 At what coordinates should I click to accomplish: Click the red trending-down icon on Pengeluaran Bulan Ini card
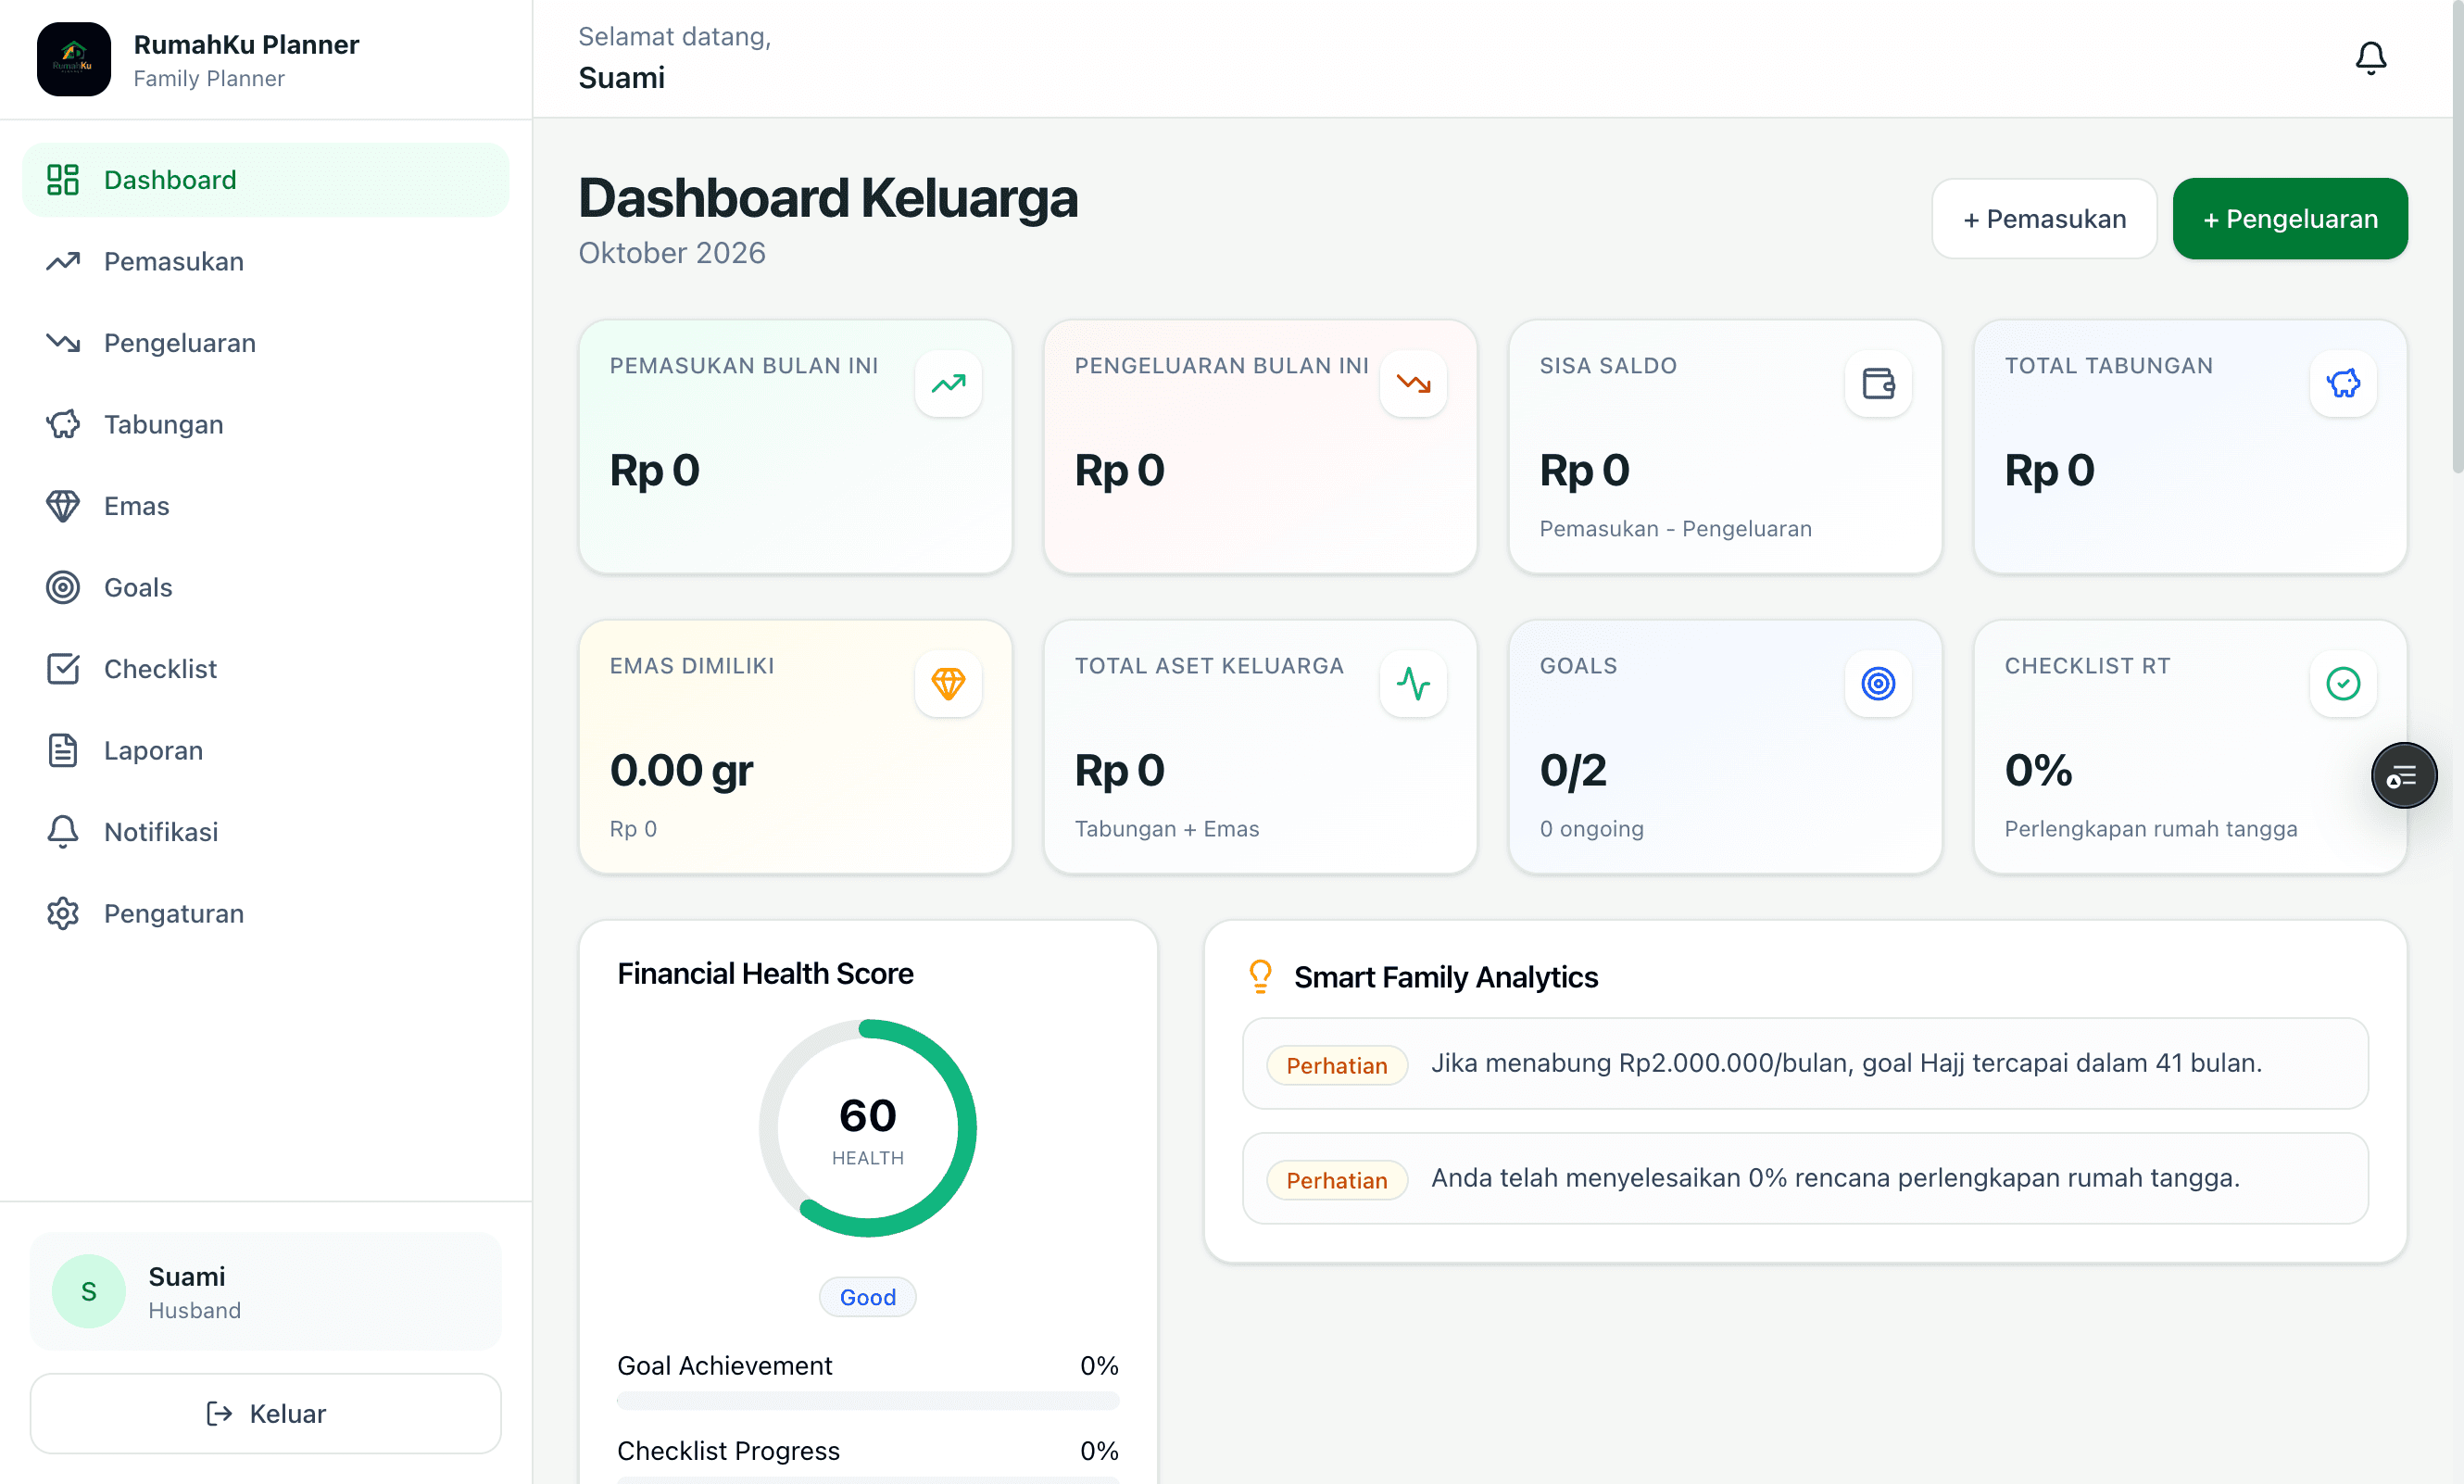1413,383
